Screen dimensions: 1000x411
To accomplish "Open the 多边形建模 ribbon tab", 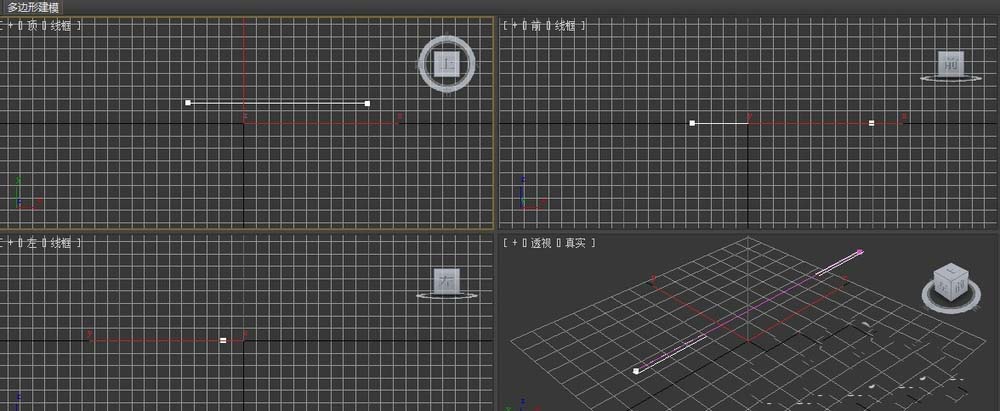I will (33, 7).
